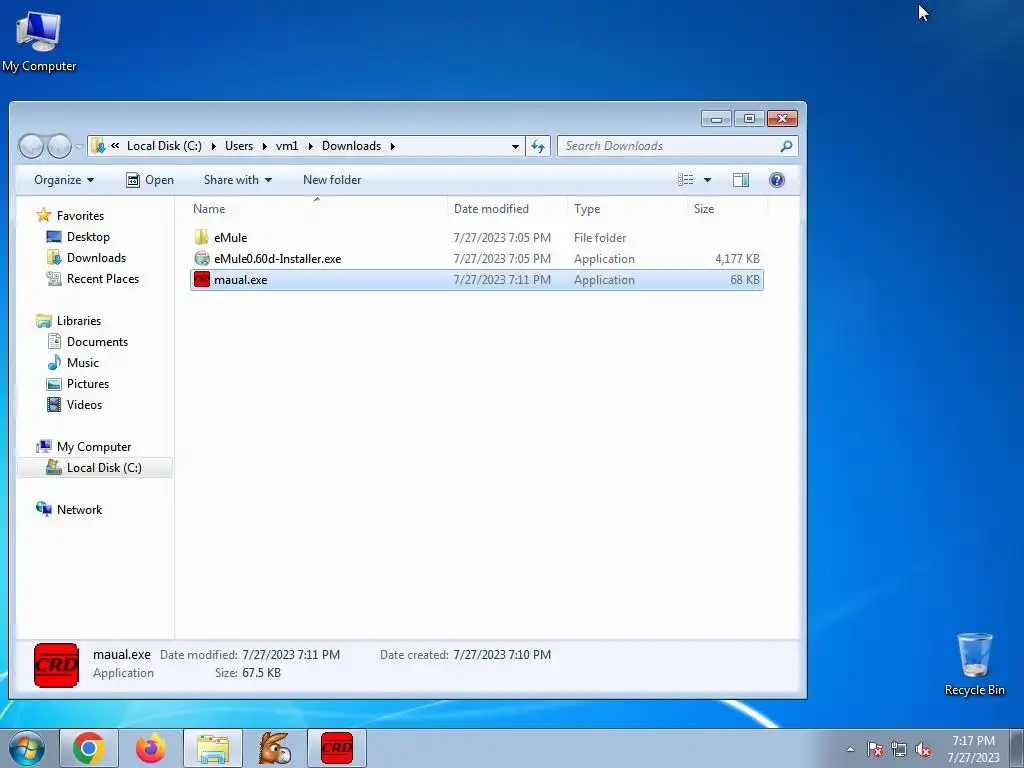Click the Windows Explorer taskbar icon
The height and width of the screenshot is (768, 1024).
213,748
